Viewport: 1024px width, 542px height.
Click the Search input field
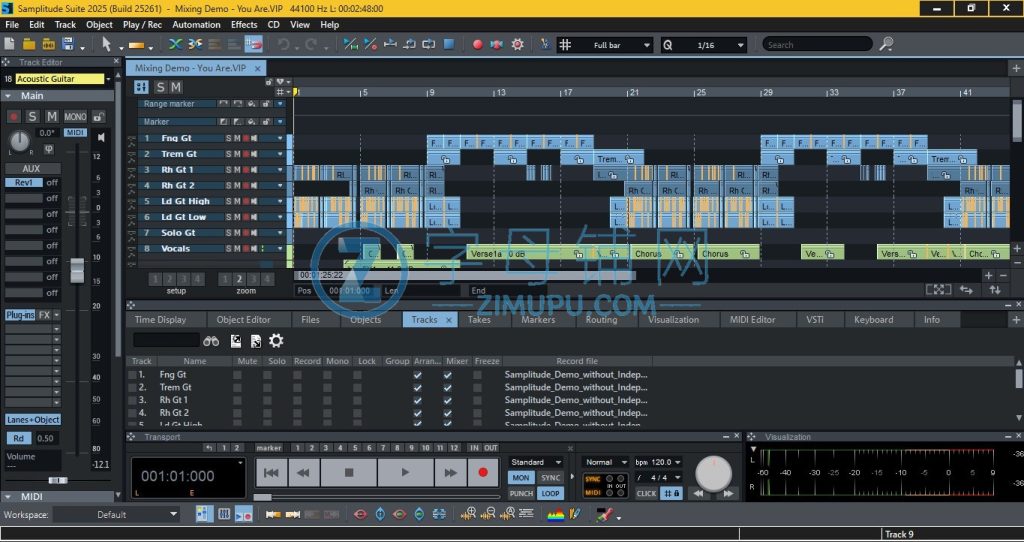815,45
